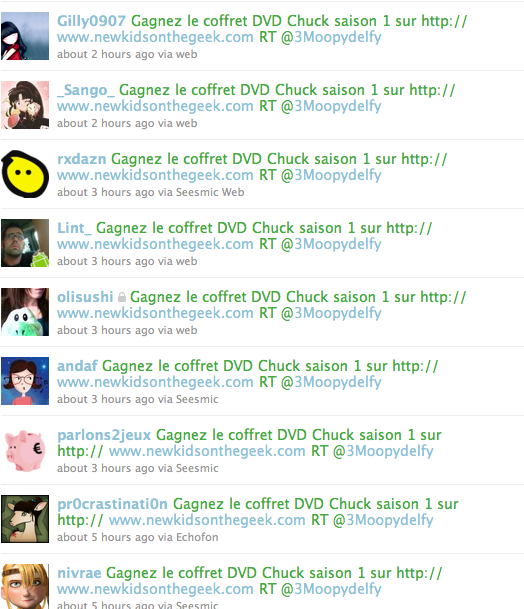Open olisushi's profile picture
524x609 pixels.
pyautogui.click(x=25, y=312)
